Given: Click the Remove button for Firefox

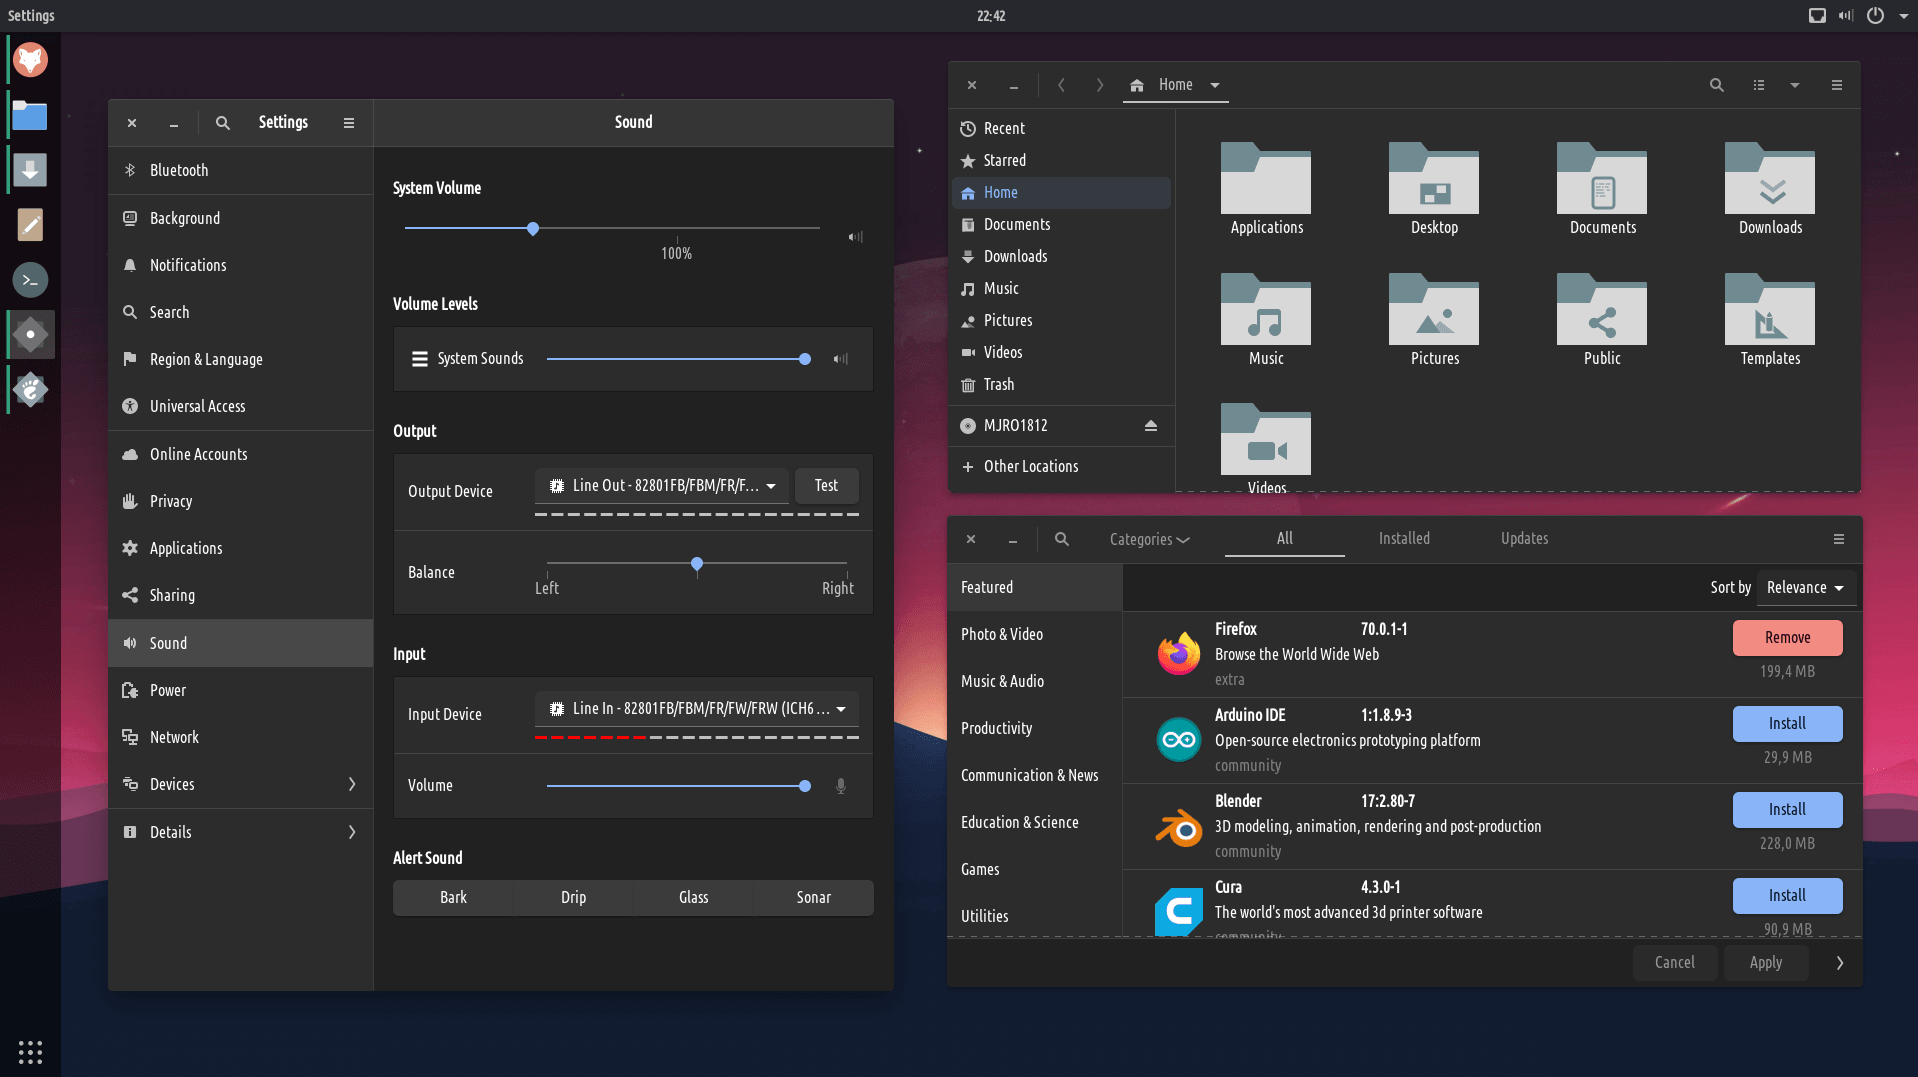Looking at the screenshot, I should [x=1786, y=638].
